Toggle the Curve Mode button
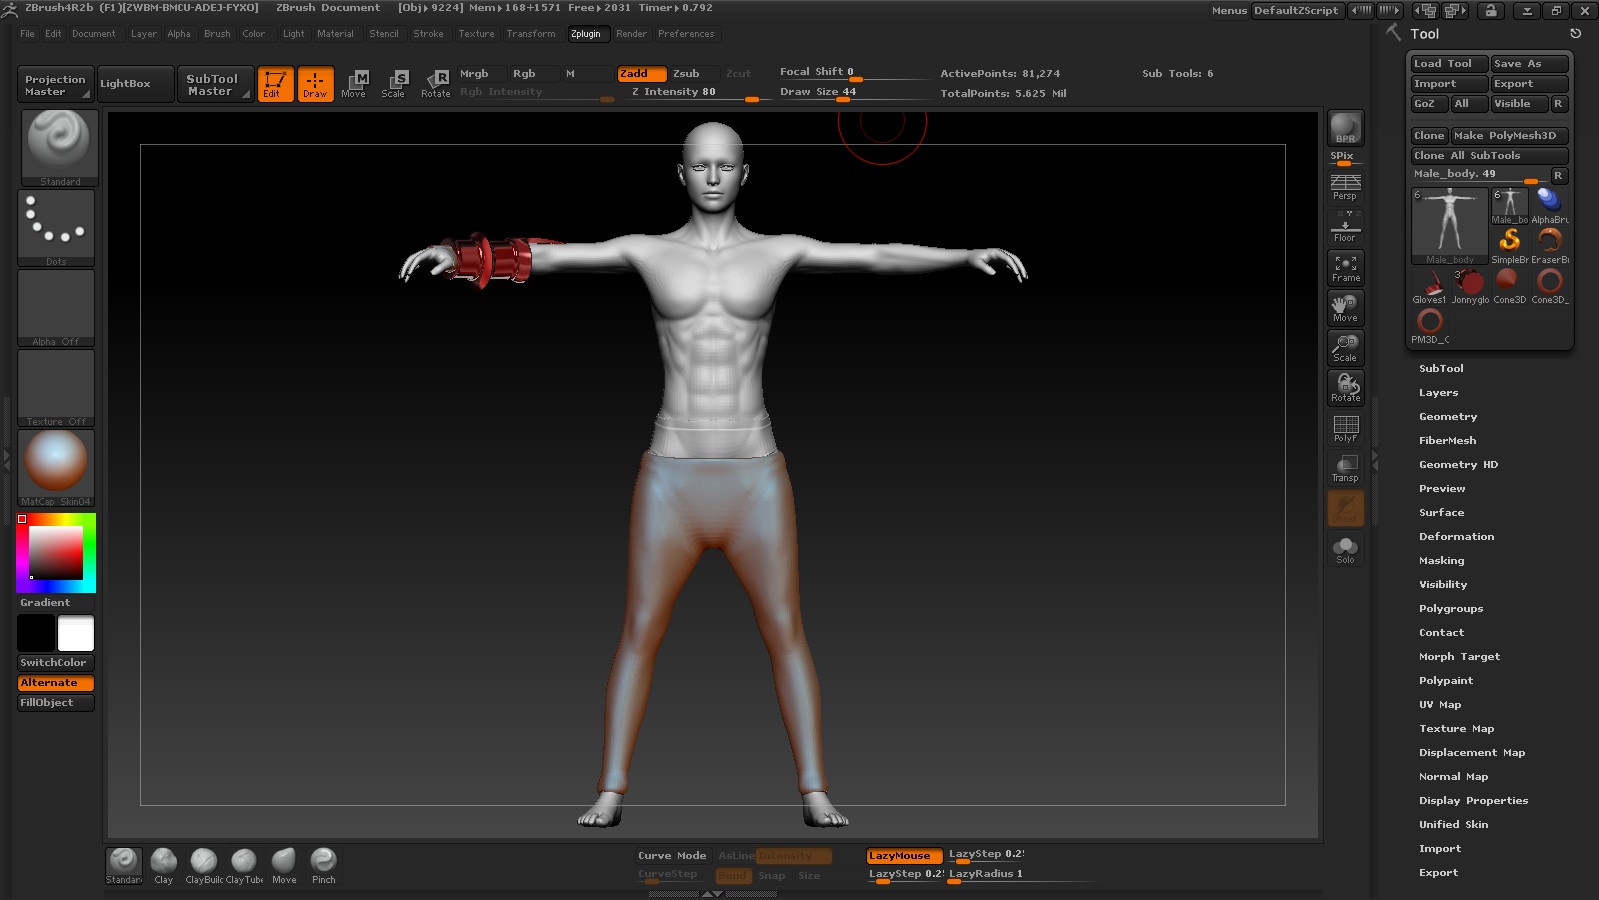 673,855
